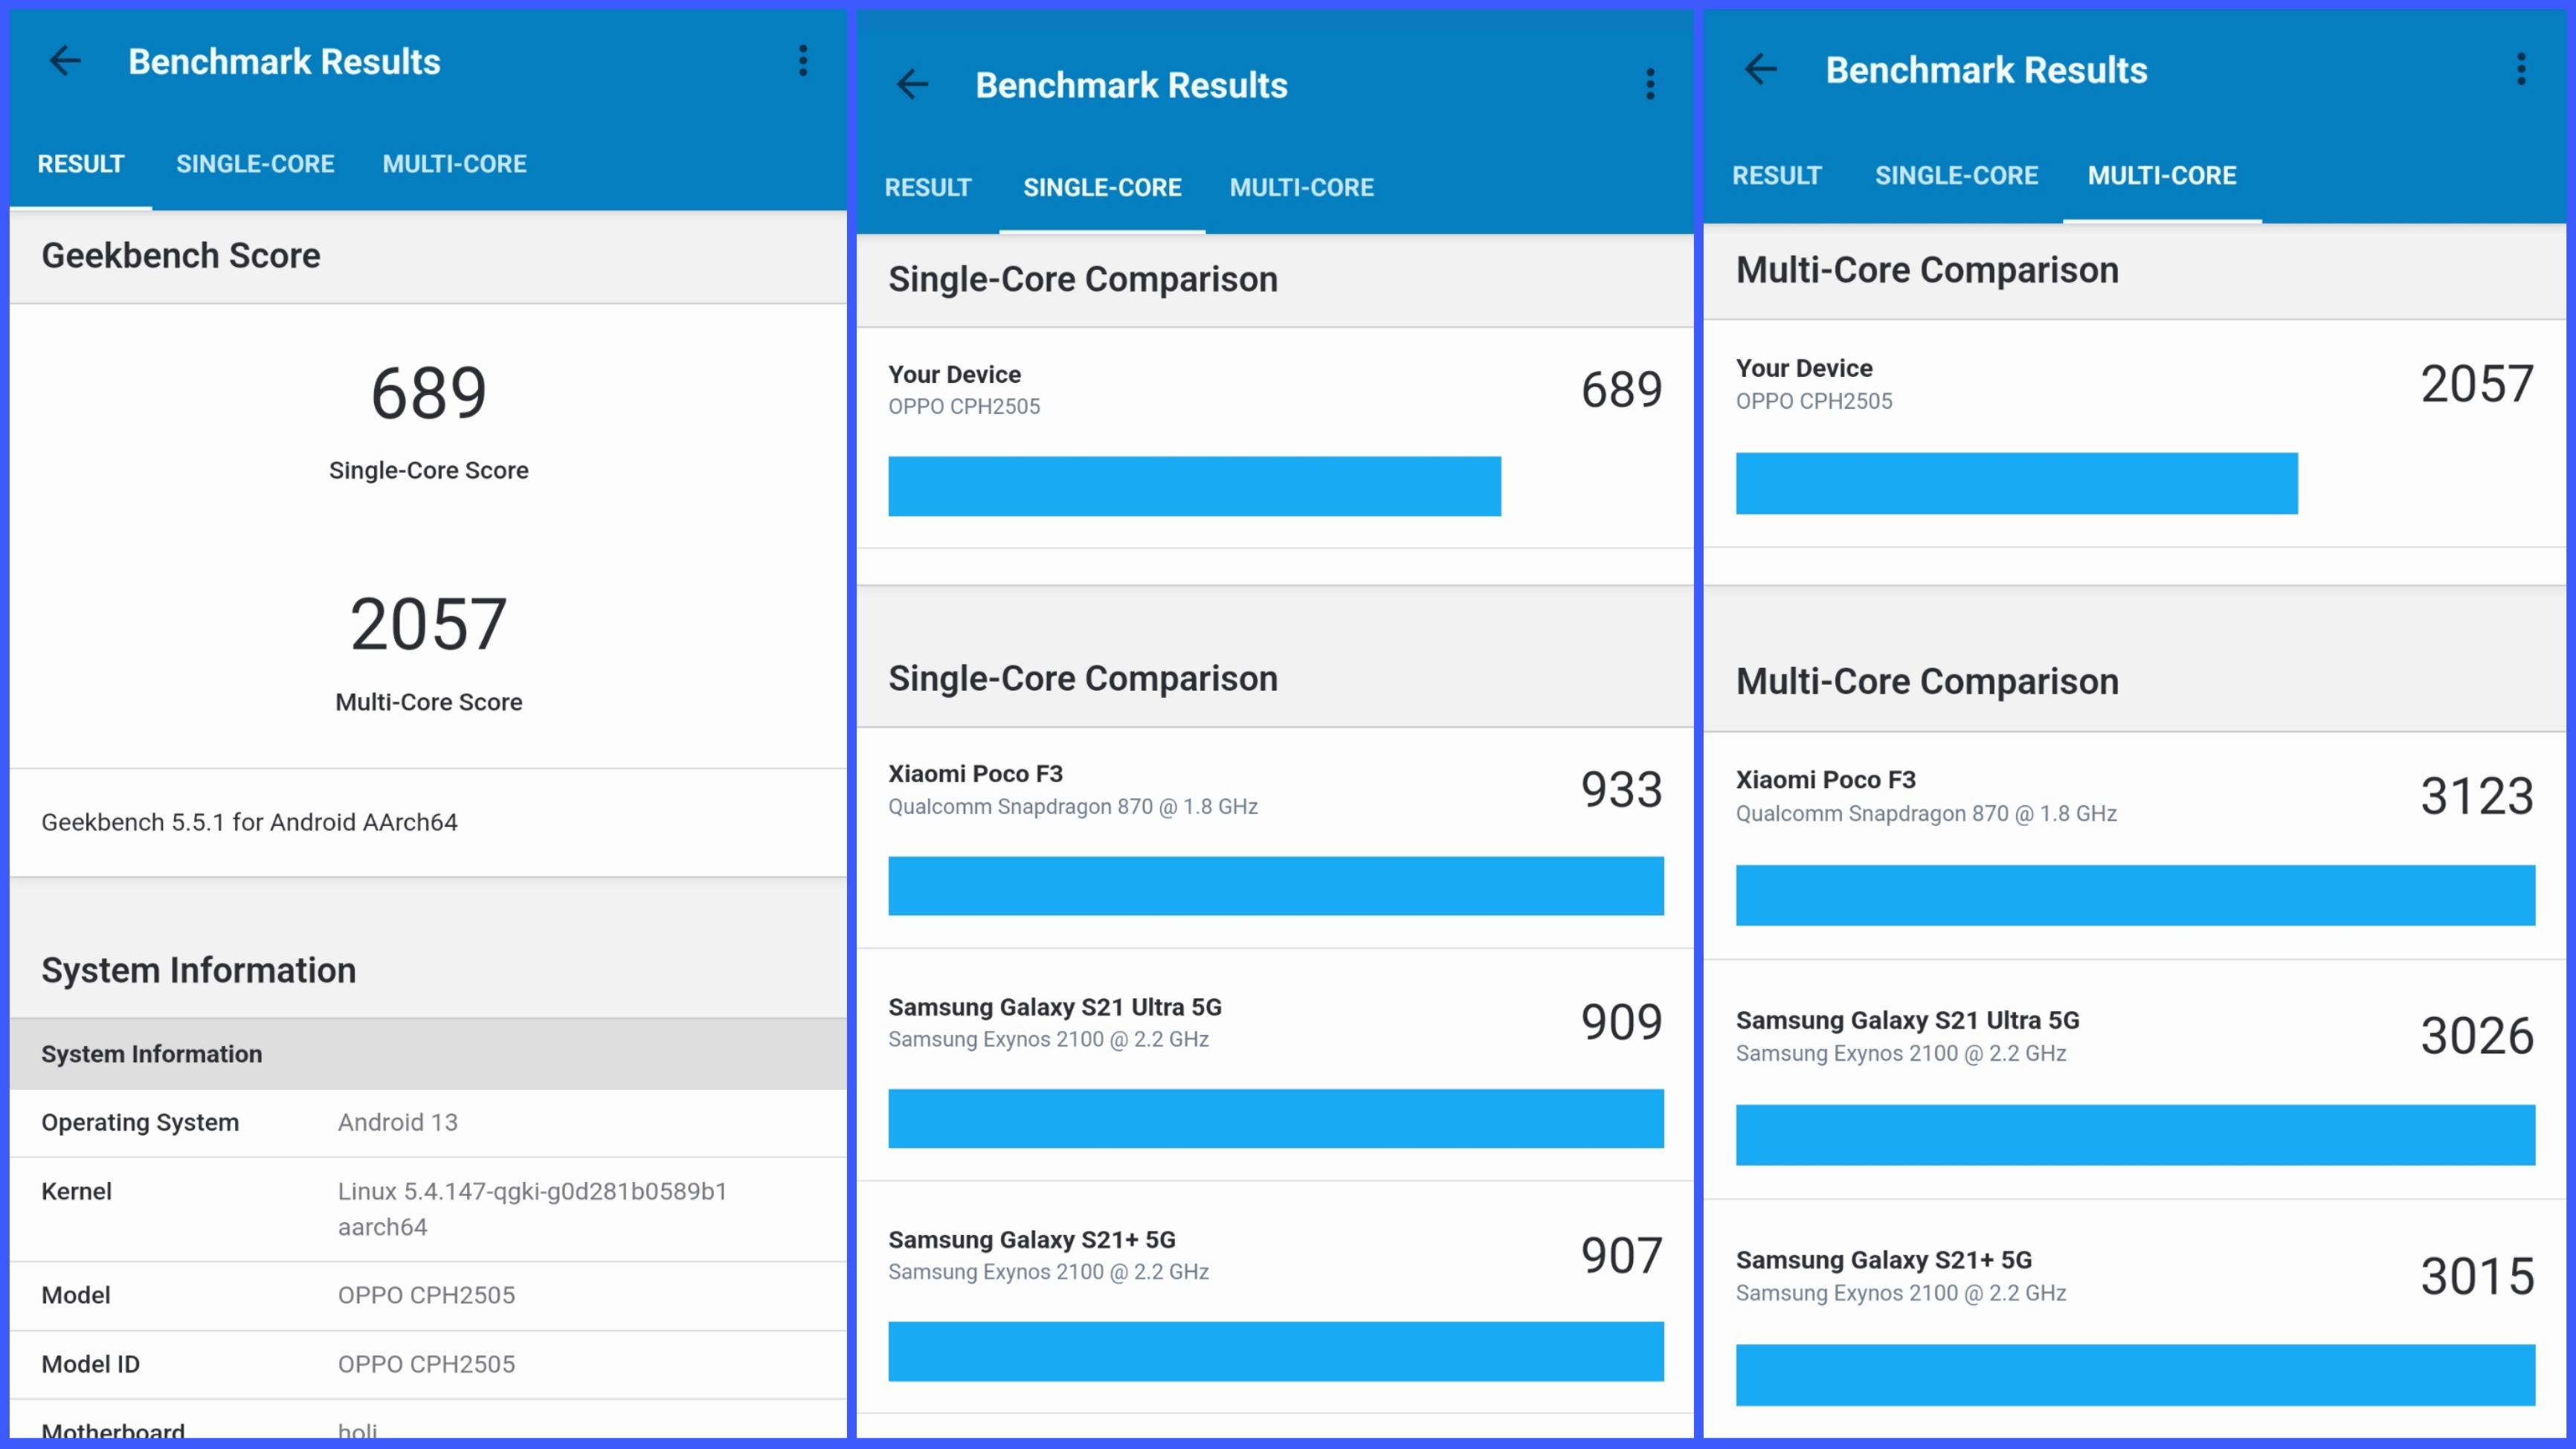The image size is (2576, 1449).
Task: Click the Android 13 value
Action: point(398,1123)
